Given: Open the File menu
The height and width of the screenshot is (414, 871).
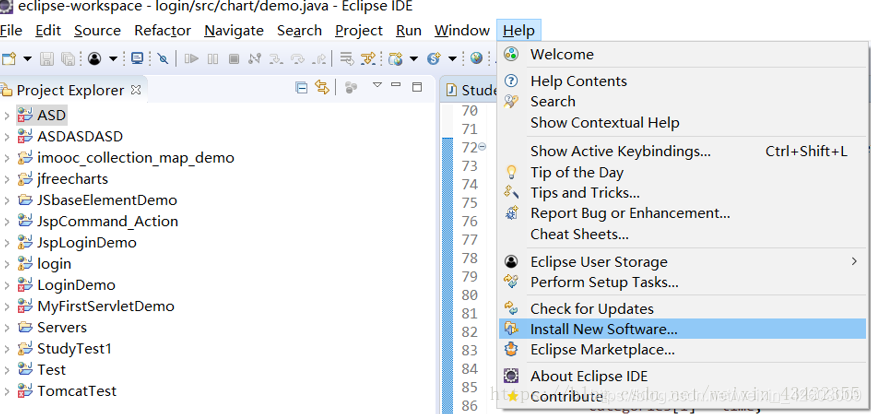Looking at the screenshot, I should coord(11,30).
